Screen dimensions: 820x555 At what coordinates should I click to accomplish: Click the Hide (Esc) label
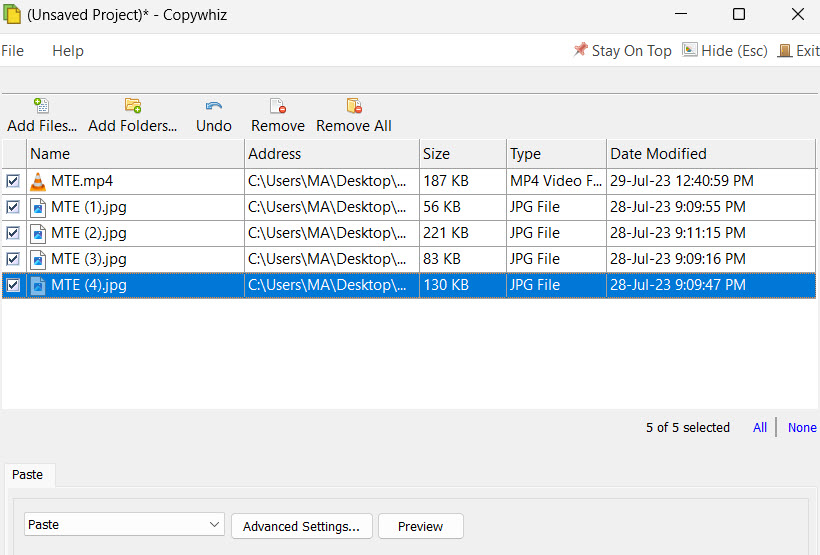click(x=734, y=51)
